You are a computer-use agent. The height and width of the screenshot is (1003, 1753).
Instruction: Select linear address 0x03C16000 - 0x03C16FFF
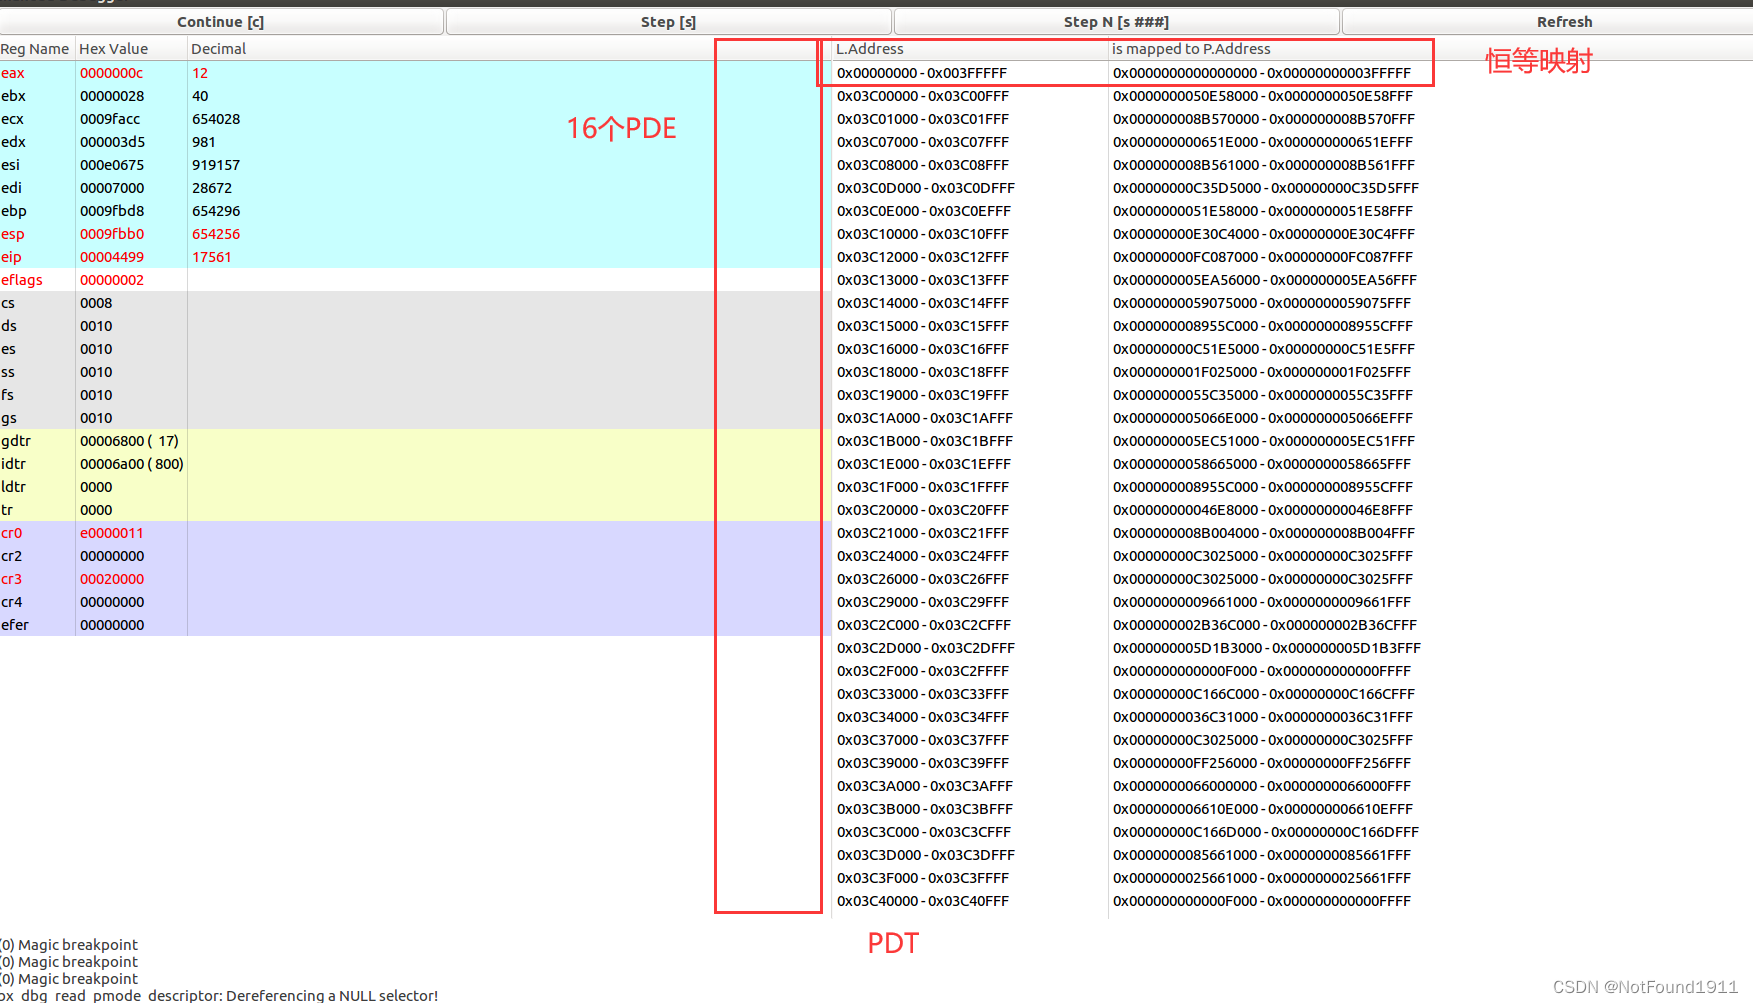(x=923, y=349)
